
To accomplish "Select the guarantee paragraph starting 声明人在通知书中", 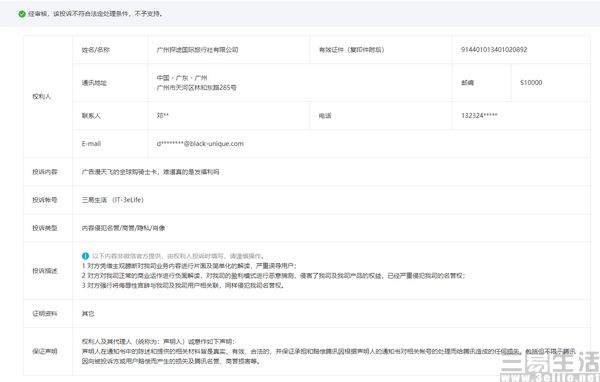I will tap(328, 356).
